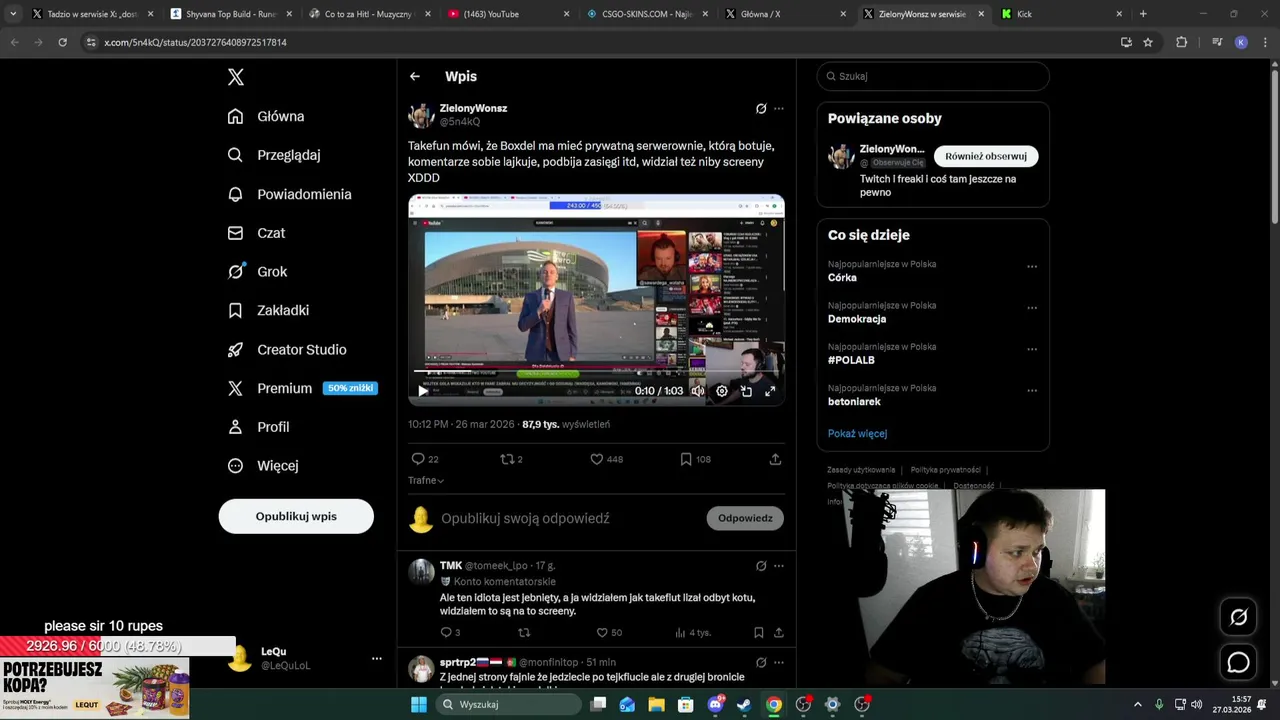This screenshot has width=1280, height=720.
Task: Open Chrome from the taskbar
Action: point(774,704)
